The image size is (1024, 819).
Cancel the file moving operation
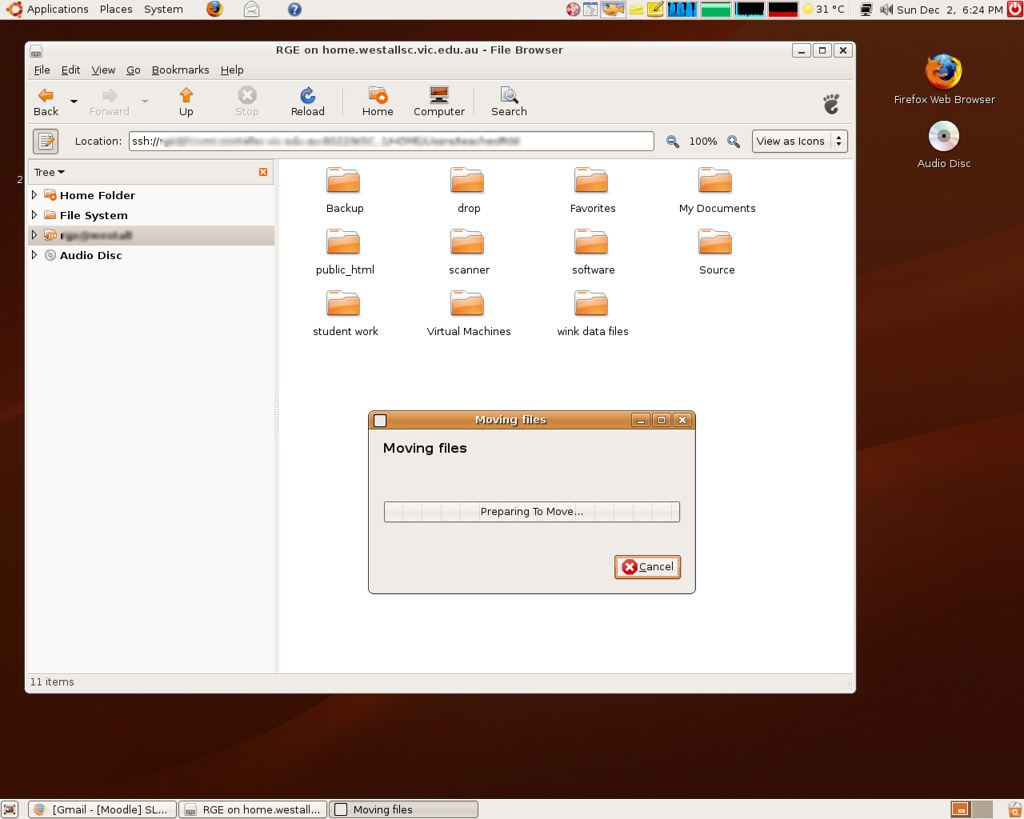point(647,566)
